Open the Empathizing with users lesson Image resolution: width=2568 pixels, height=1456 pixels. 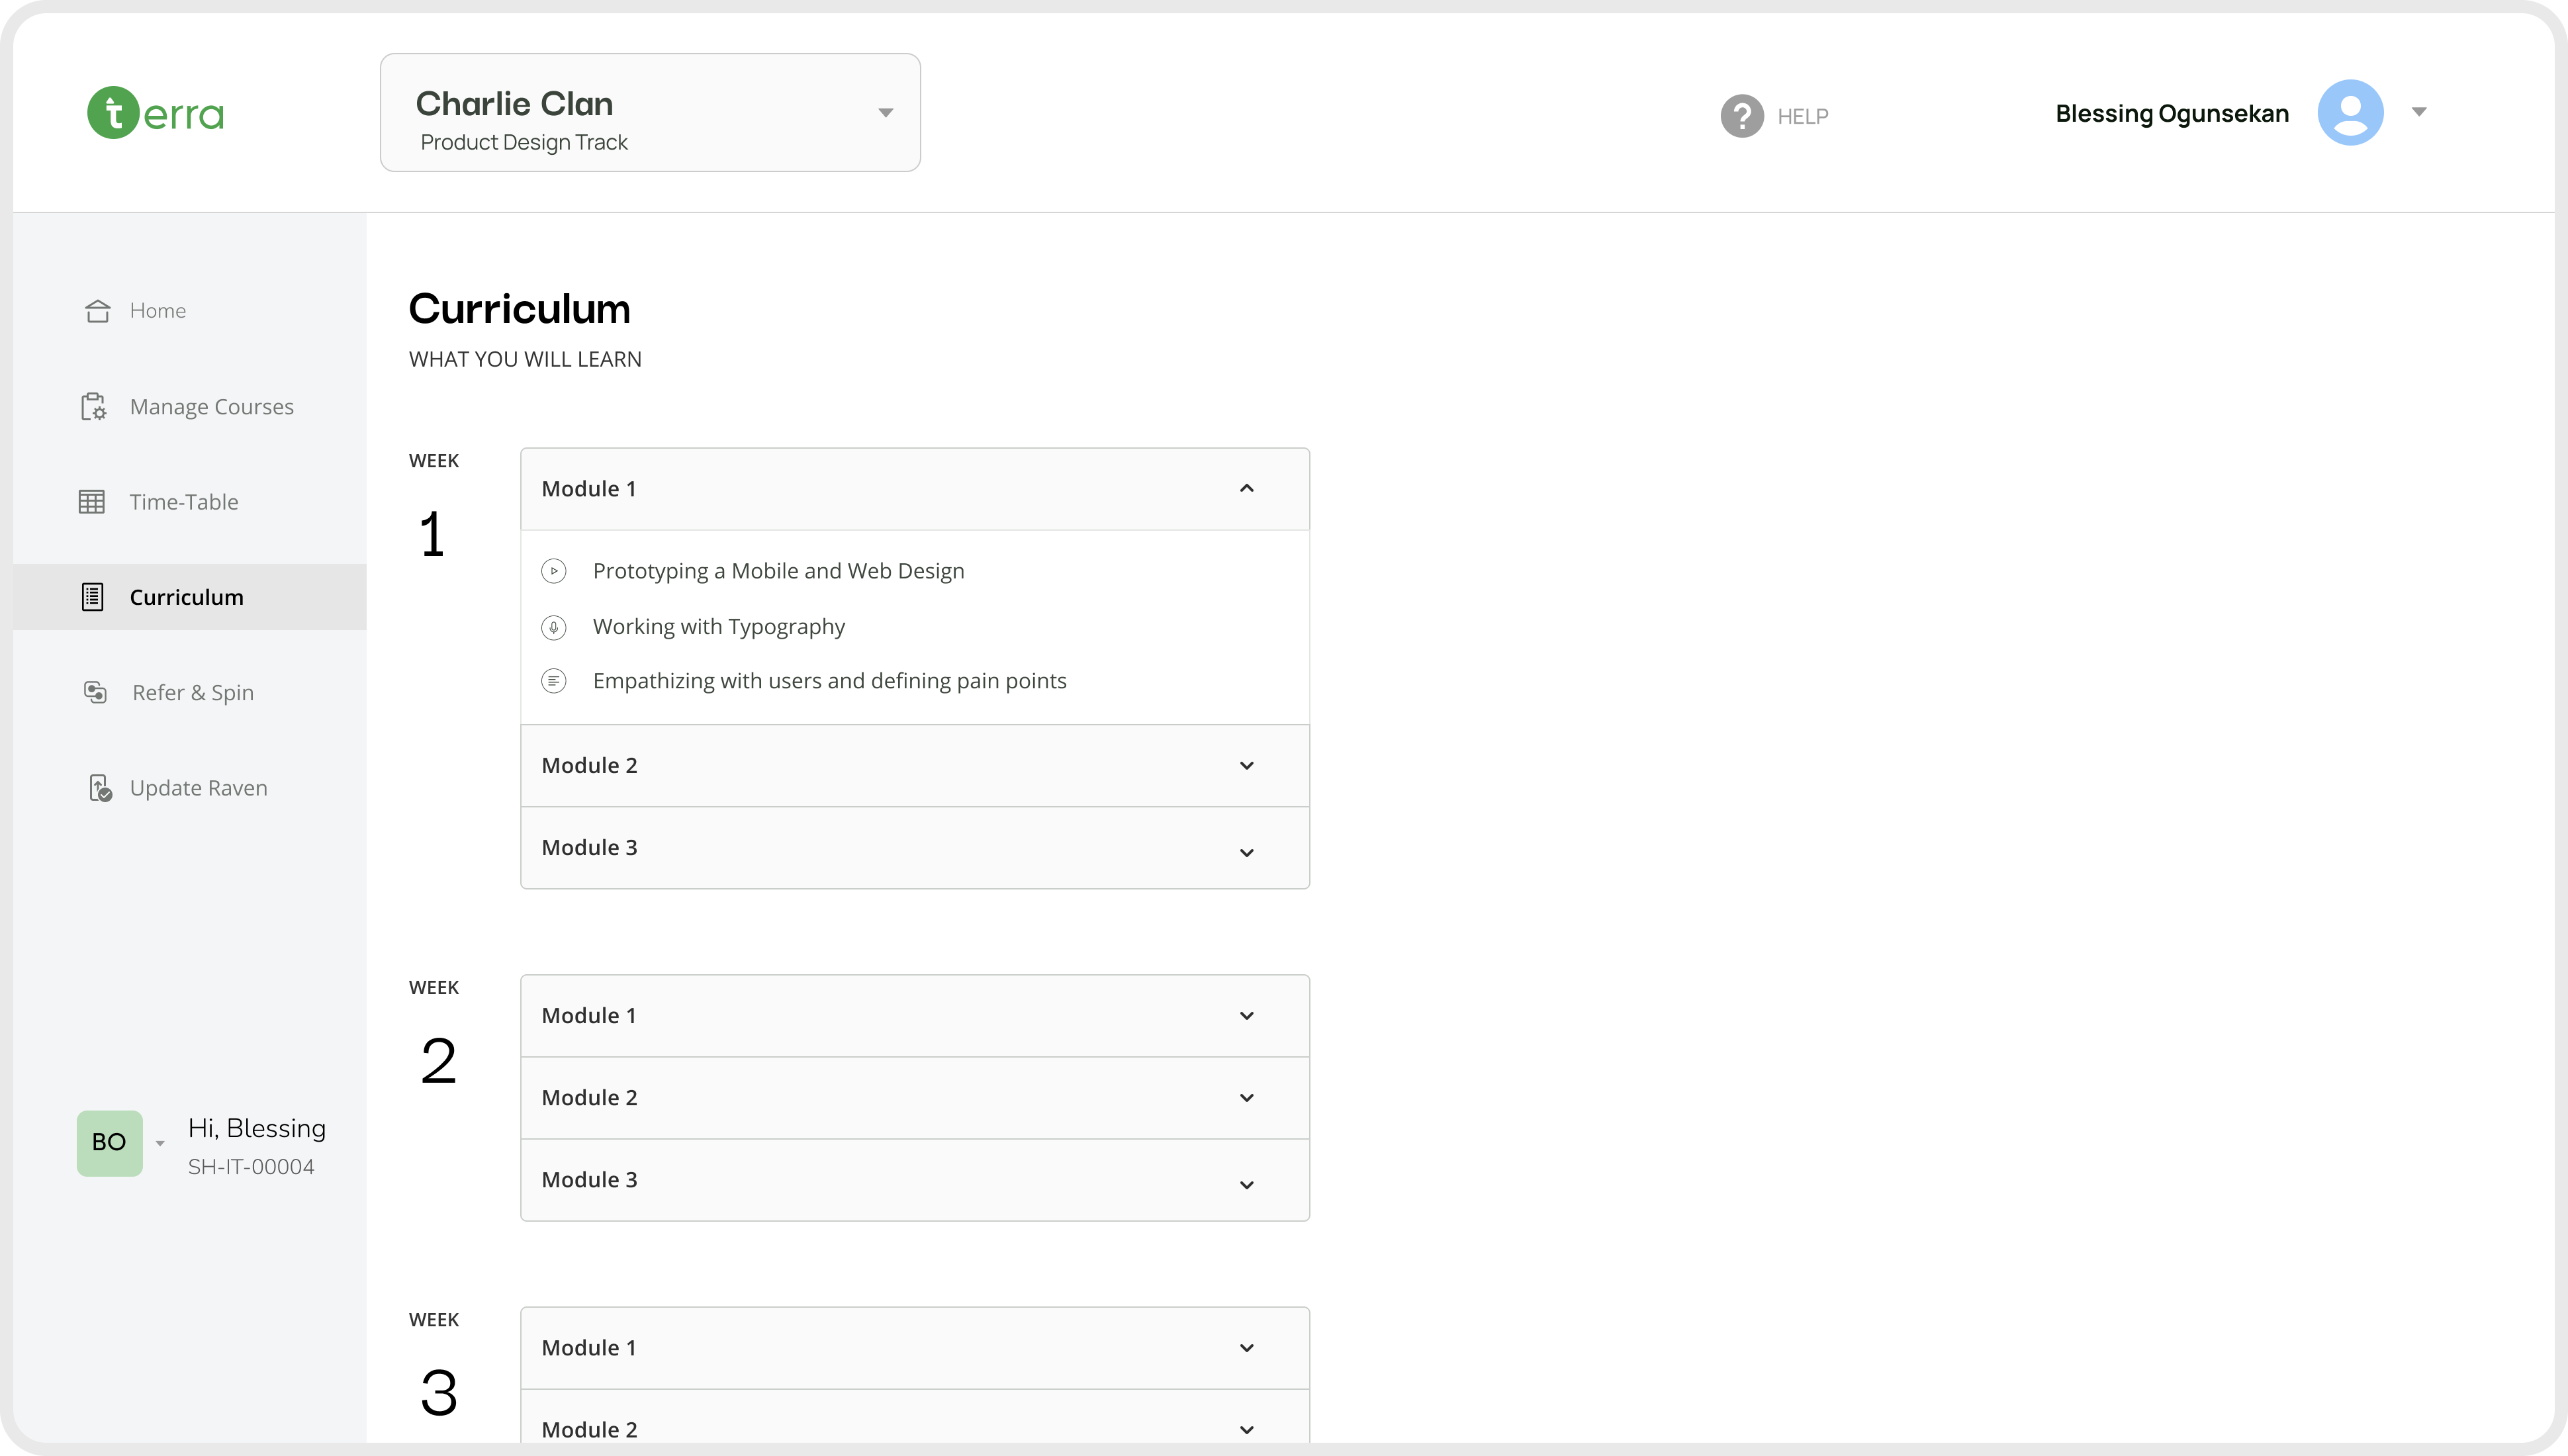click(x=829, y=681)
